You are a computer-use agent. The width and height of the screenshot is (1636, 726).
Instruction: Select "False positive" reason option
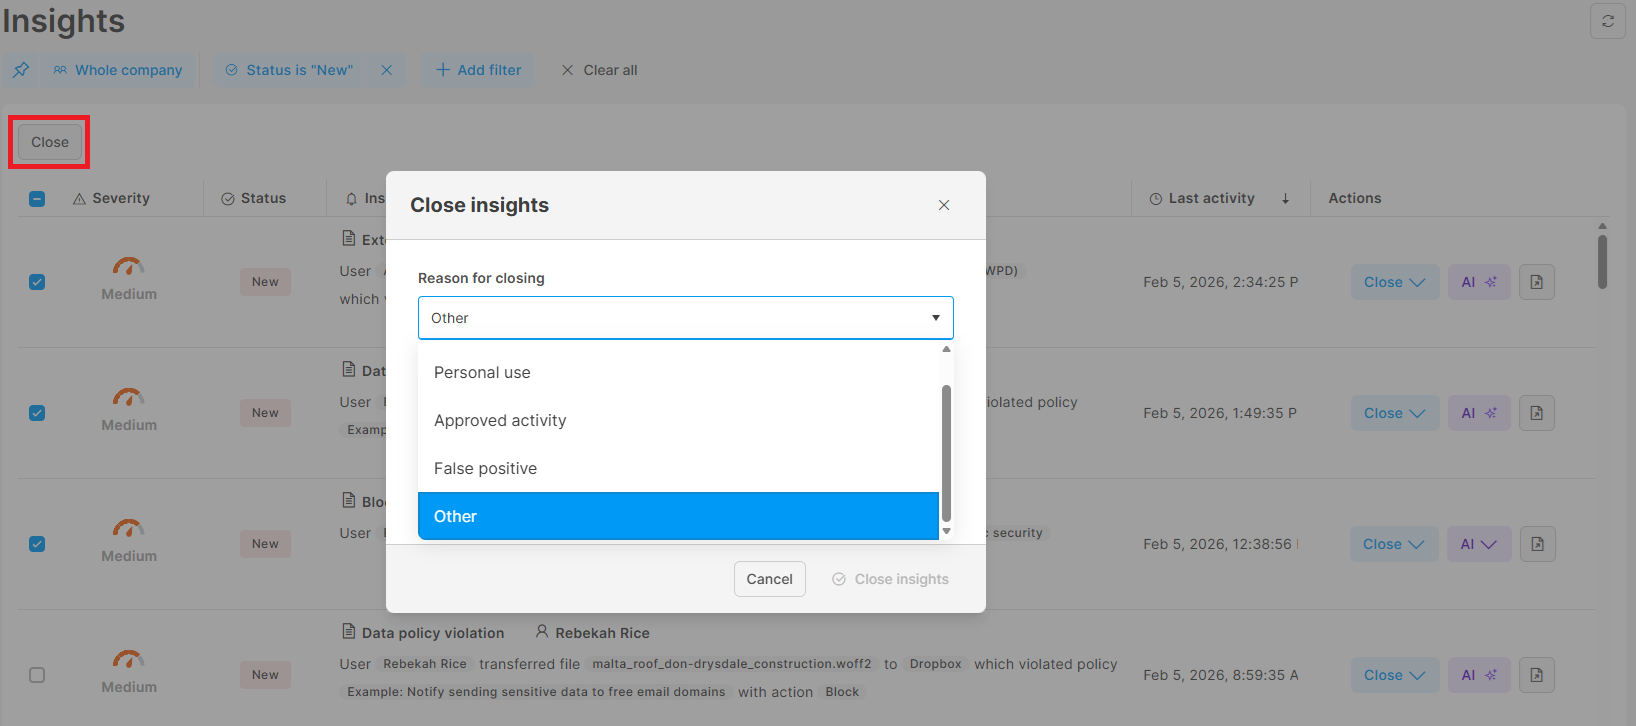pos(485,468)
